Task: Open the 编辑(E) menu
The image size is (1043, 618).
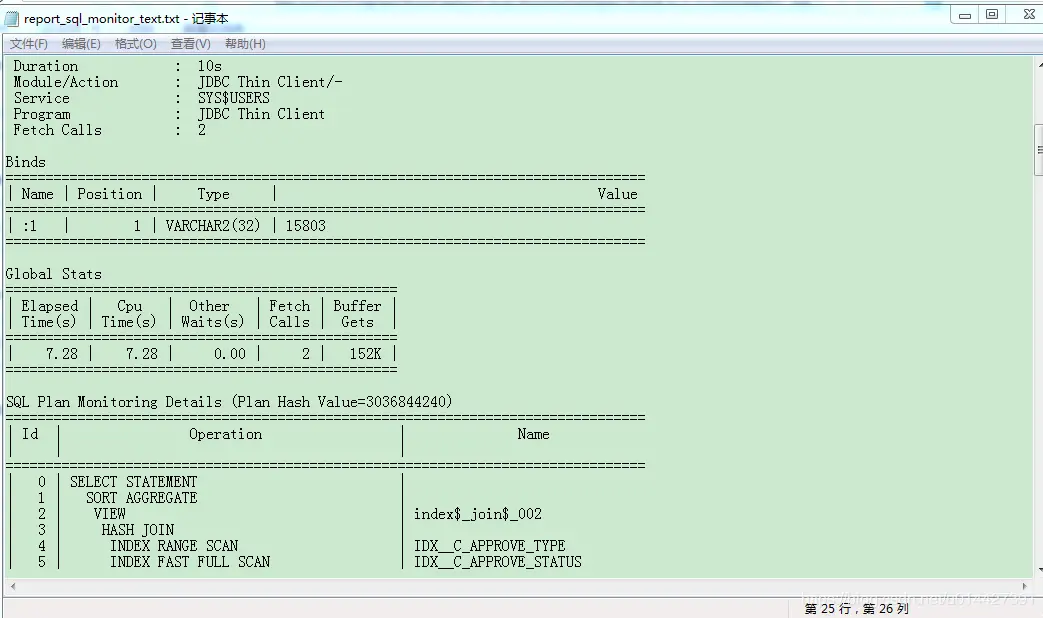Action: coord(81,44)
